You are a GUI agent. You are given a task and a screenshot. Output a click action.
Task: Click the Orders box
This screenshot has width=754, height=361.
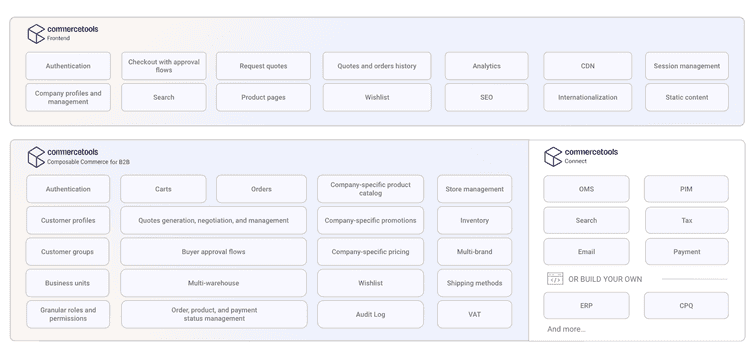[261, 189]
